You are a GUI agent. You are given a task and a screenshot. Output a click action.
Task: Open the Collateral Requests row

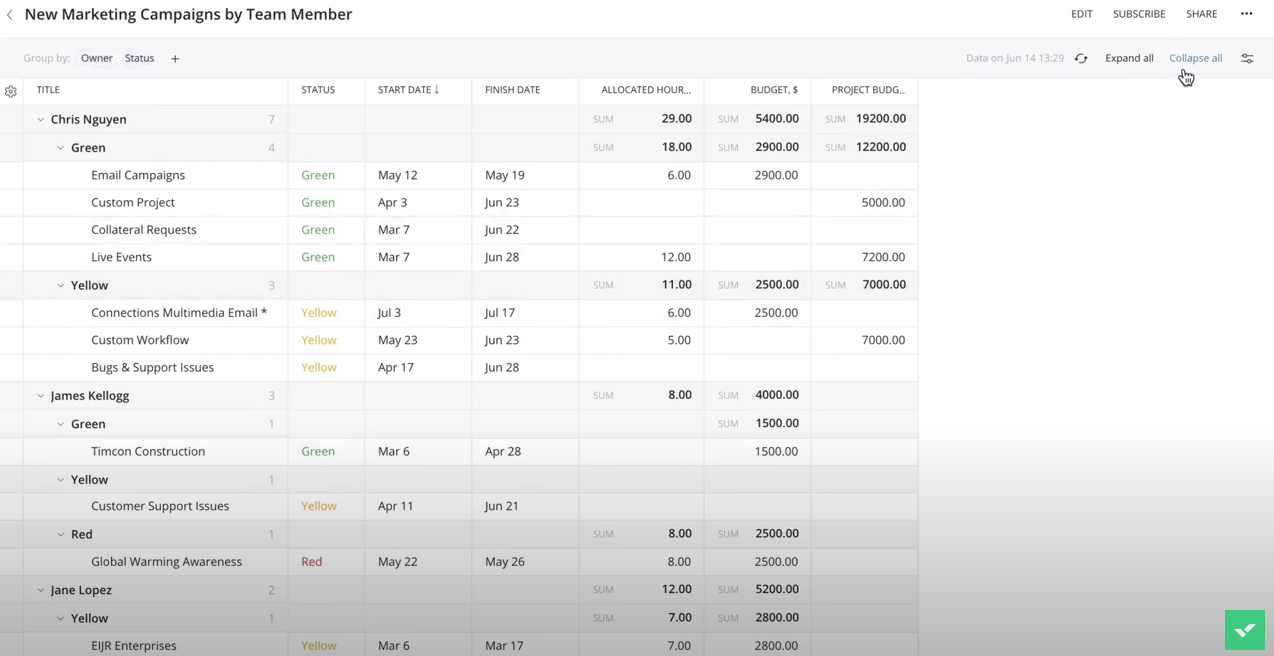click(x=144, y=230)
